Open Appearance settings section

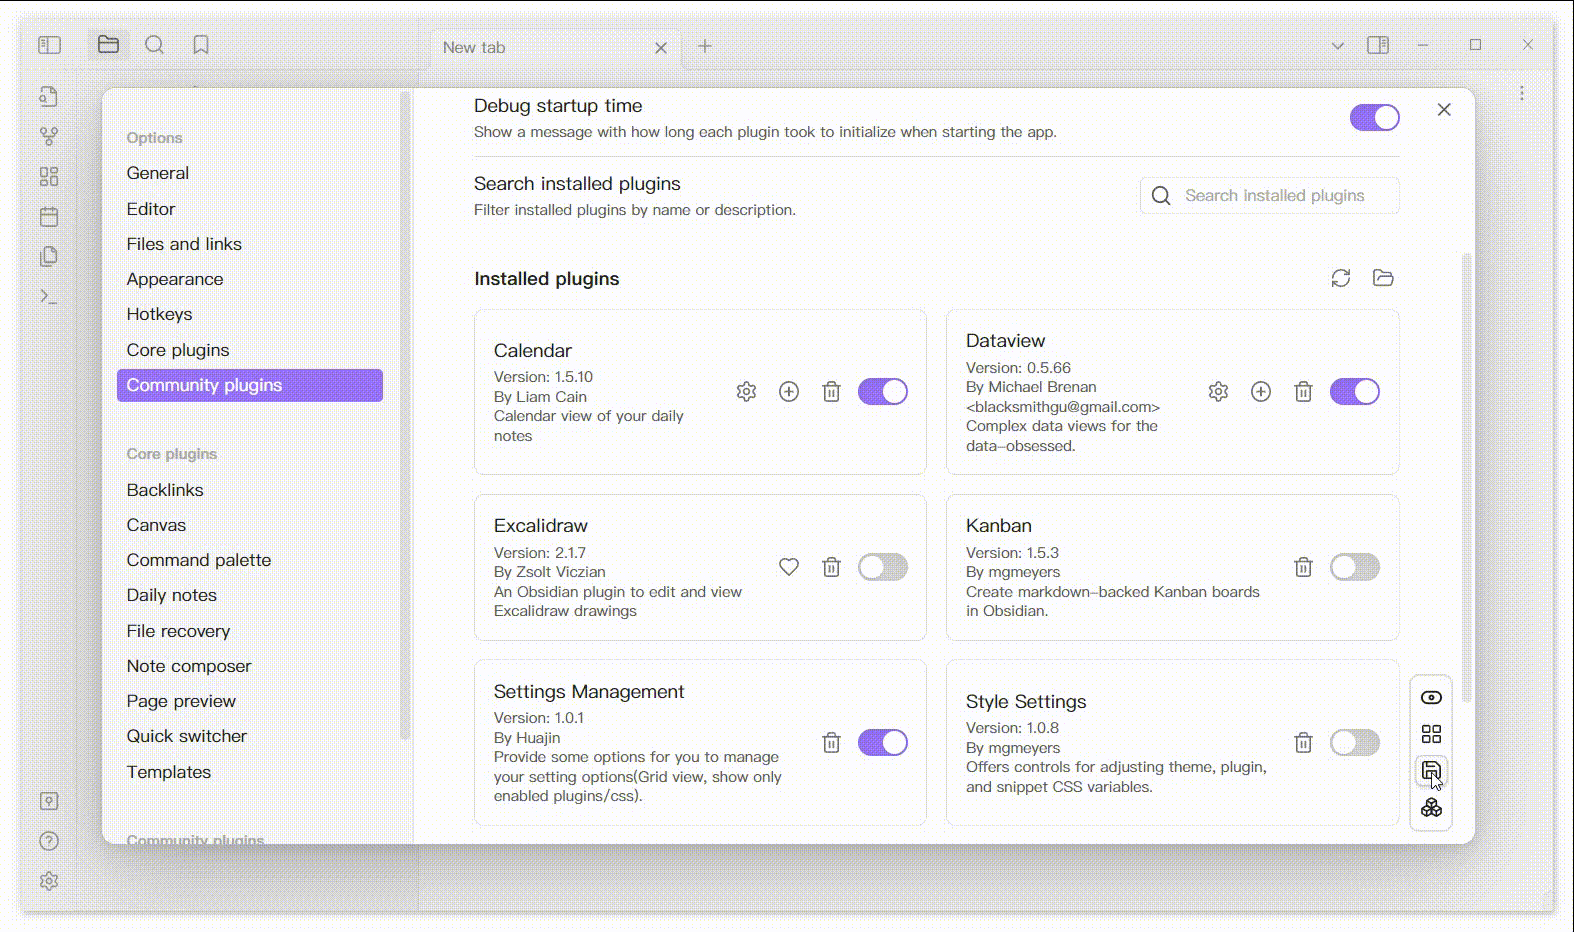coord(250,279)
